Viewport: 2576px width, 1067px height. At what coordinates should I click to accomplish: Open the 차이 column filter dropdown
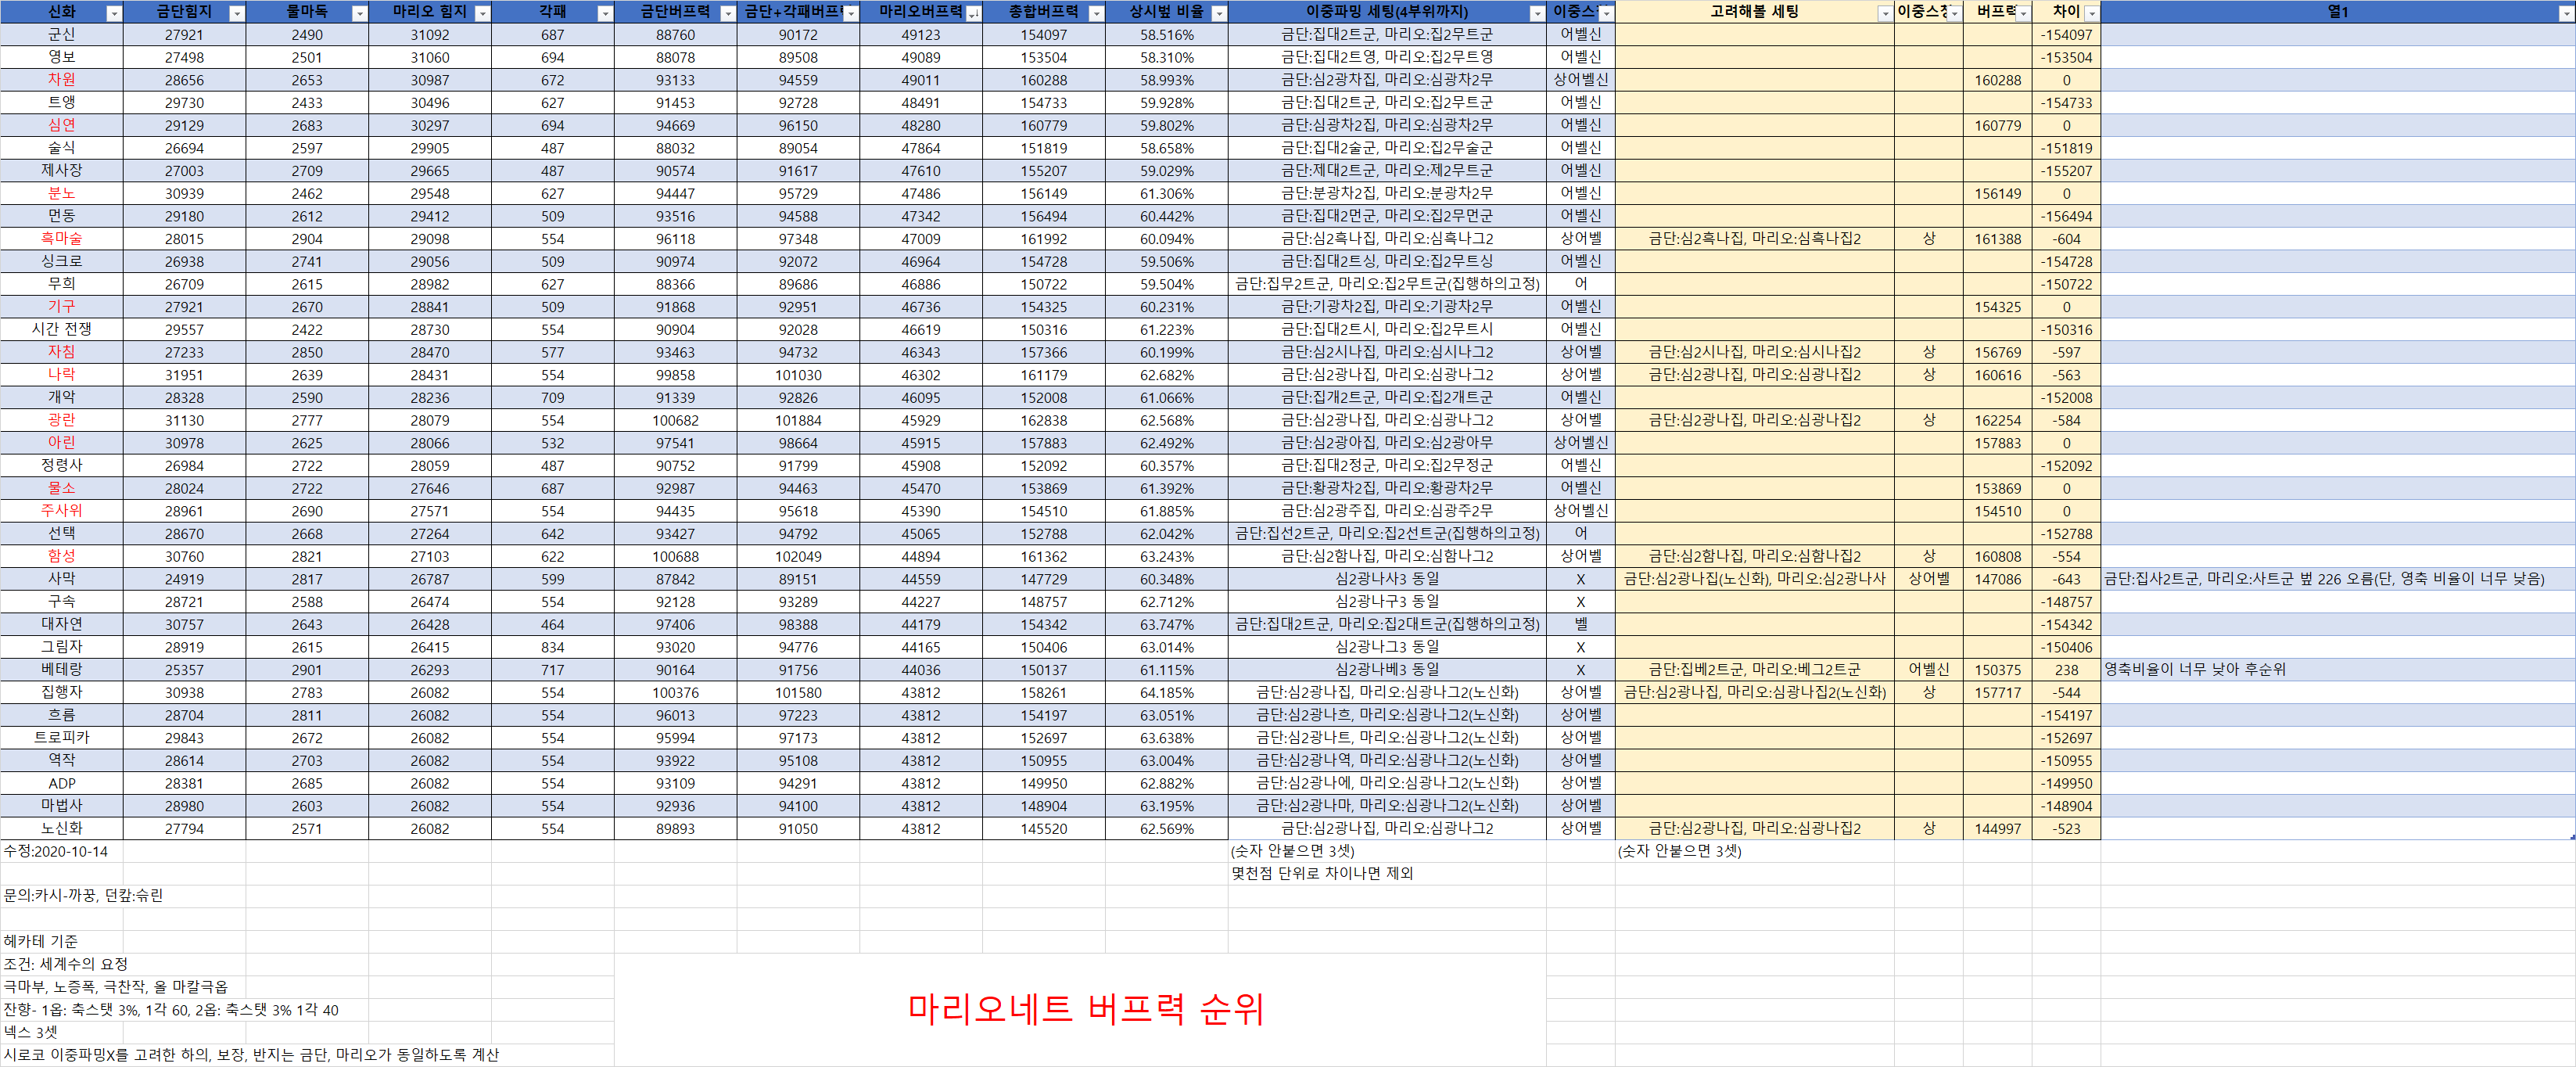[2091, 13]
